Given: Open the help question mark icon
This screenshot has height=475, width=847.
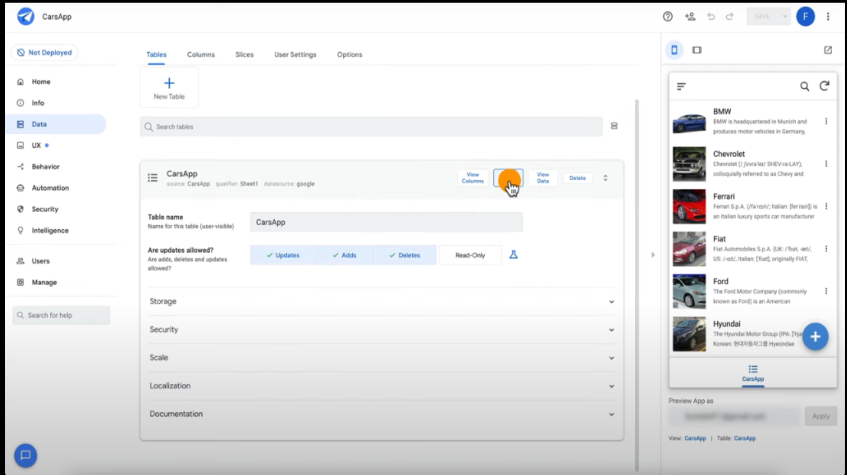Looking at the screenshot, I should tap(668, 17).
